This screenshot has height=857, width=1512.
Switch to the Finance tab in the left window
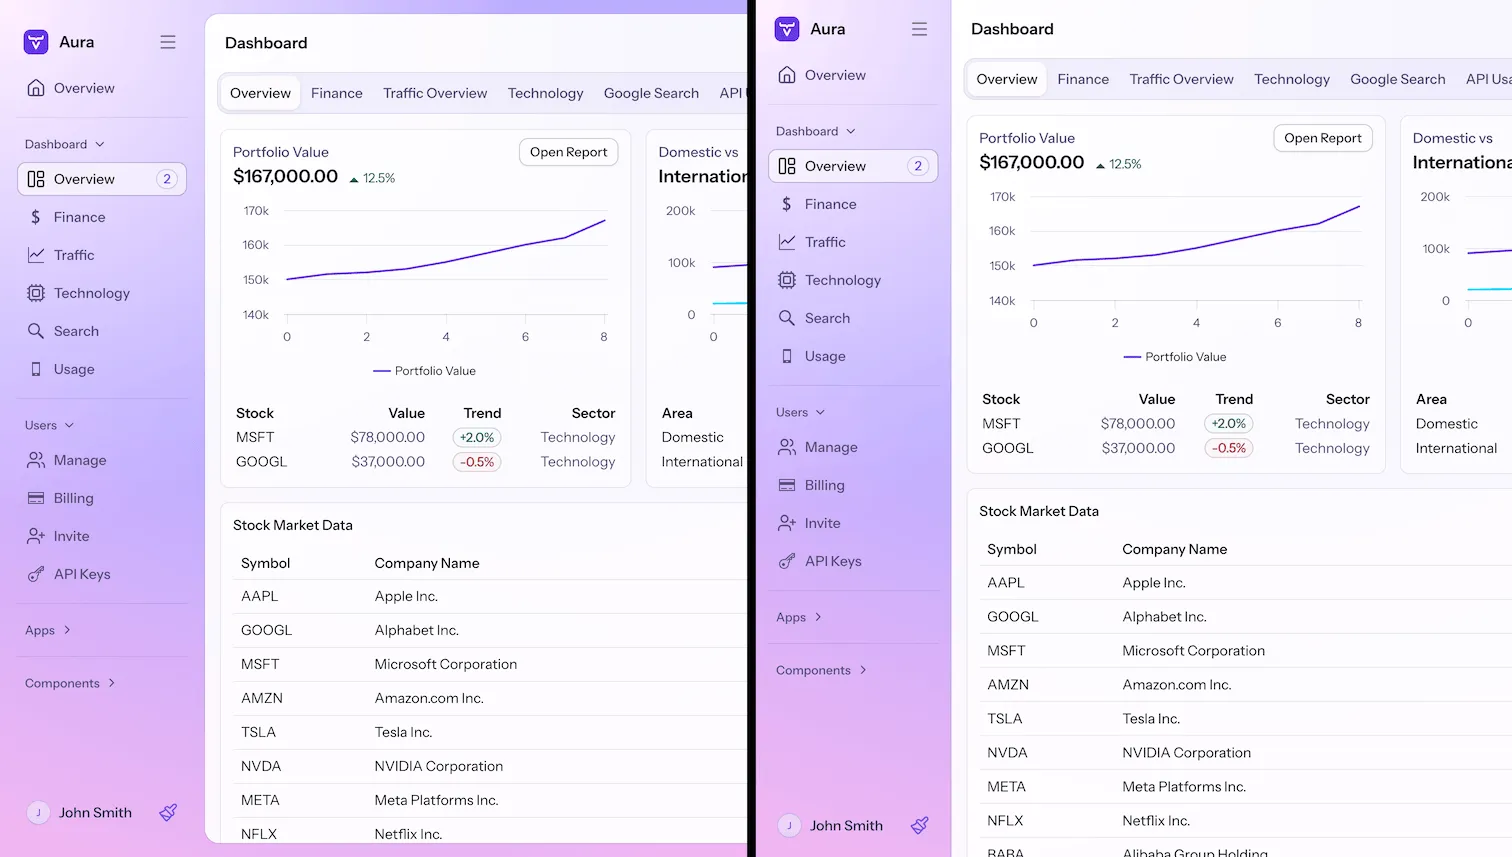tap(337, 93)
